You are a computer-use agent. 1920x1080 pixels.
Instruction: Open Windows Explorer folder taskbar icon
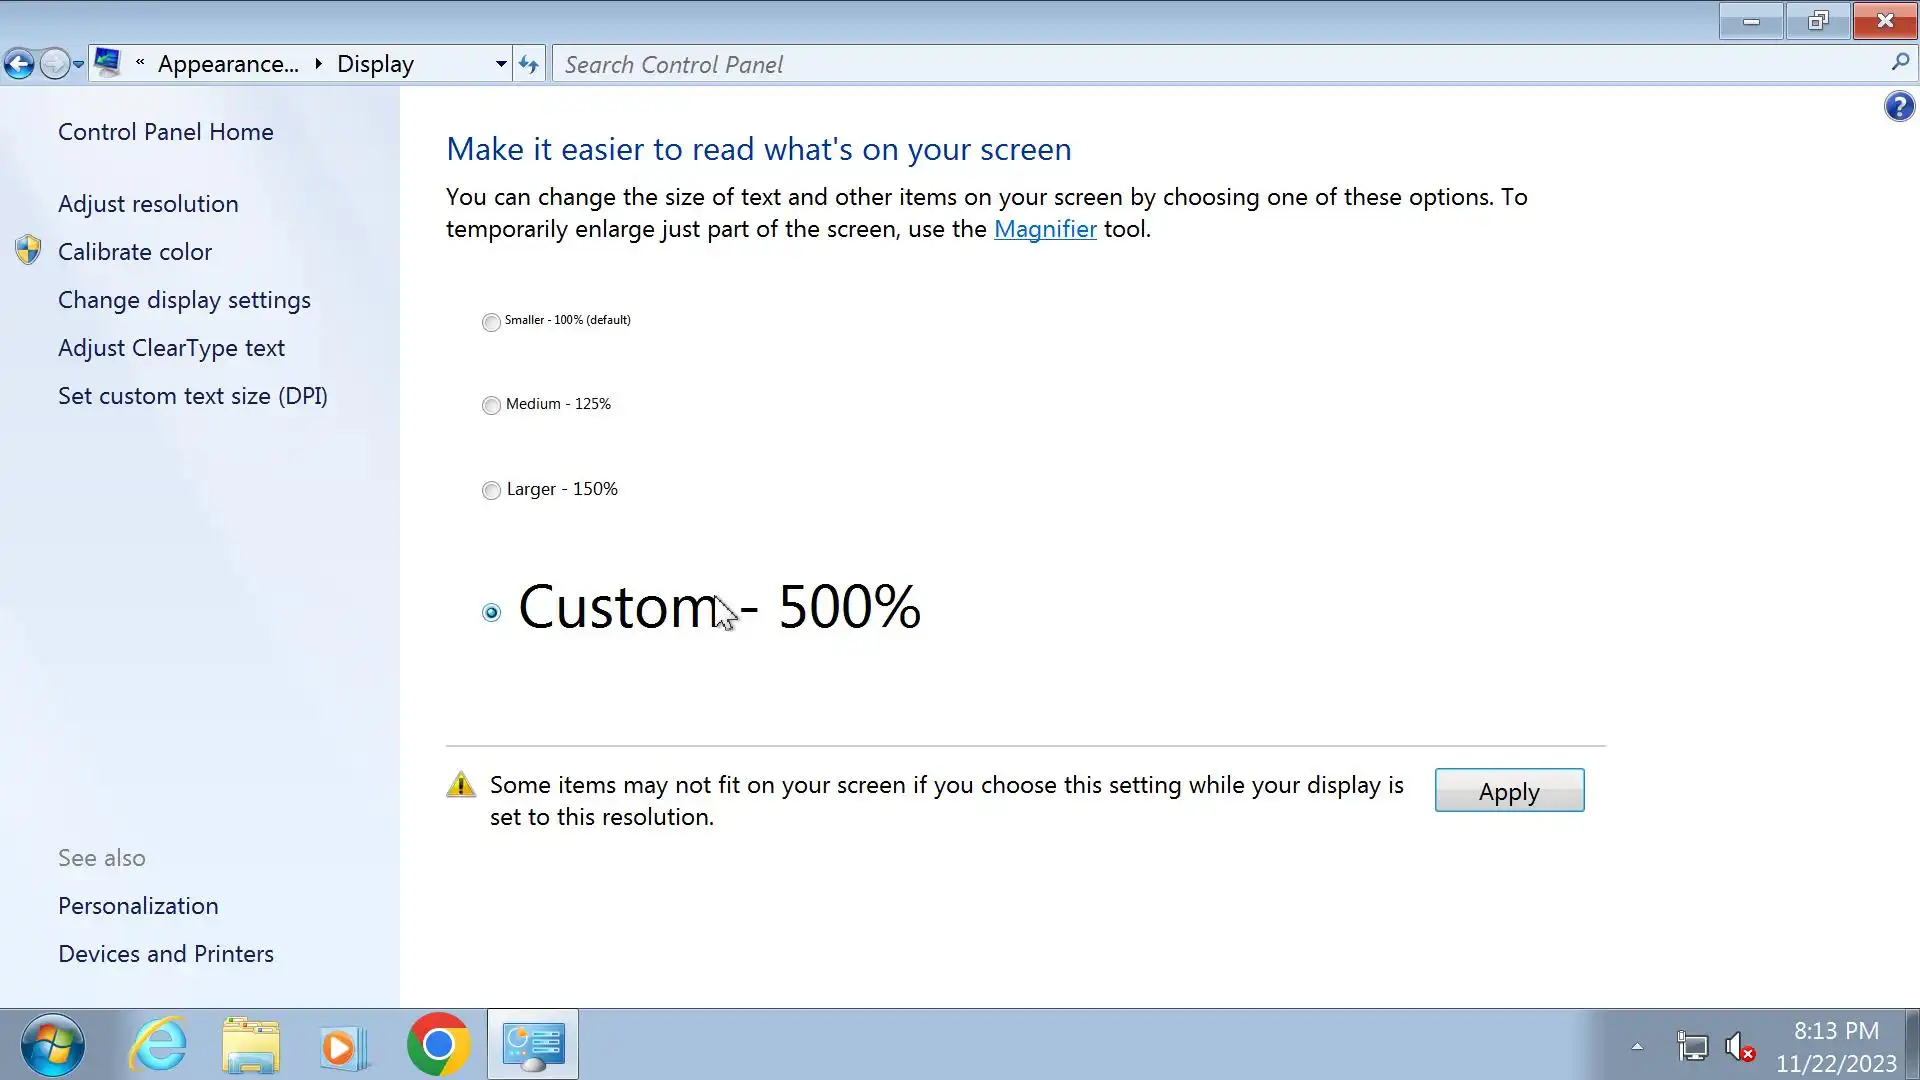pyautogui.click(x=251, y=1045)
